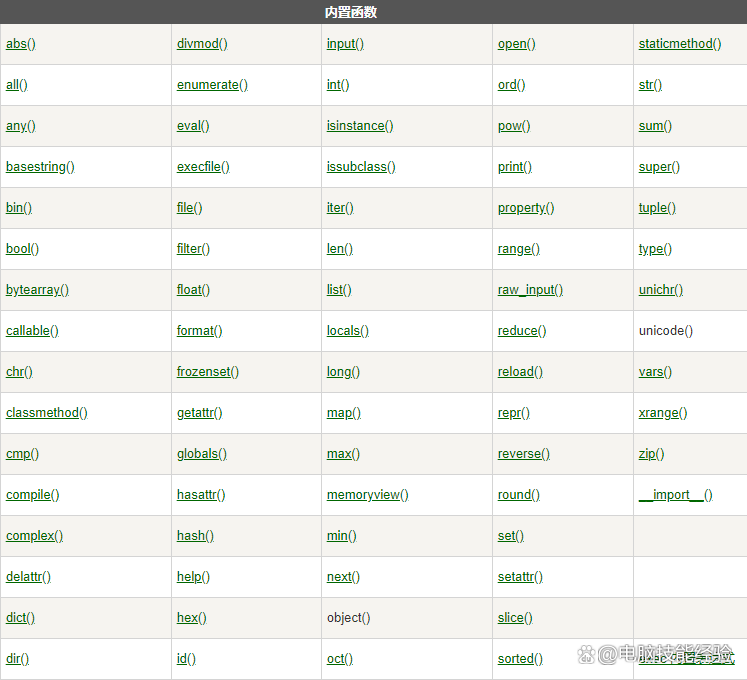Open the complex() link
Viewport: 747px width, 680px height.
click(x=34, y=536)
